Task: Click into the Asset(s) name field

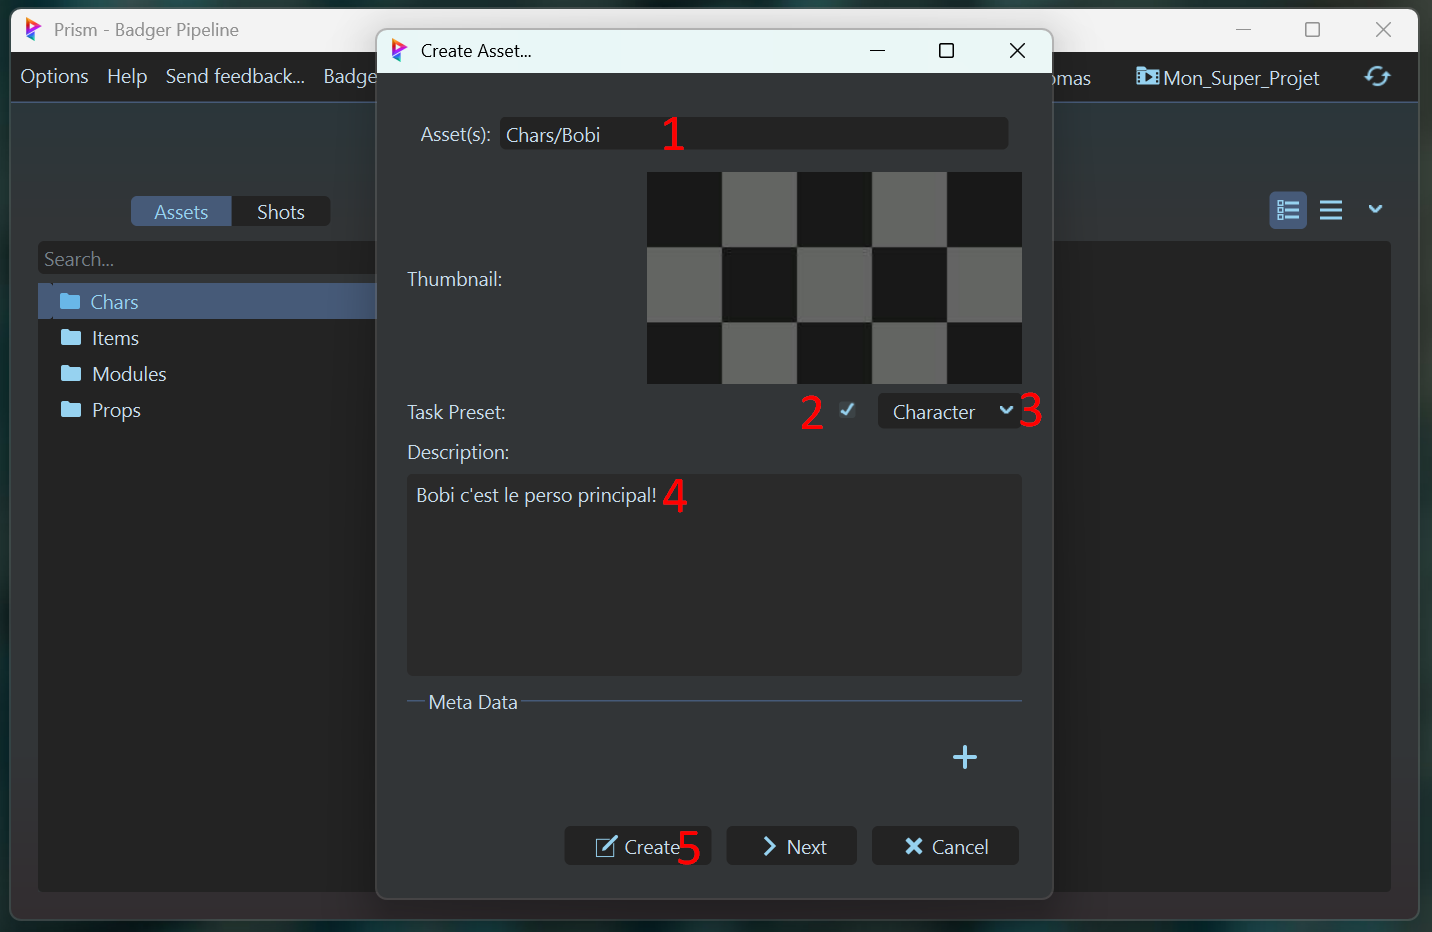Action: coord(753,135)
